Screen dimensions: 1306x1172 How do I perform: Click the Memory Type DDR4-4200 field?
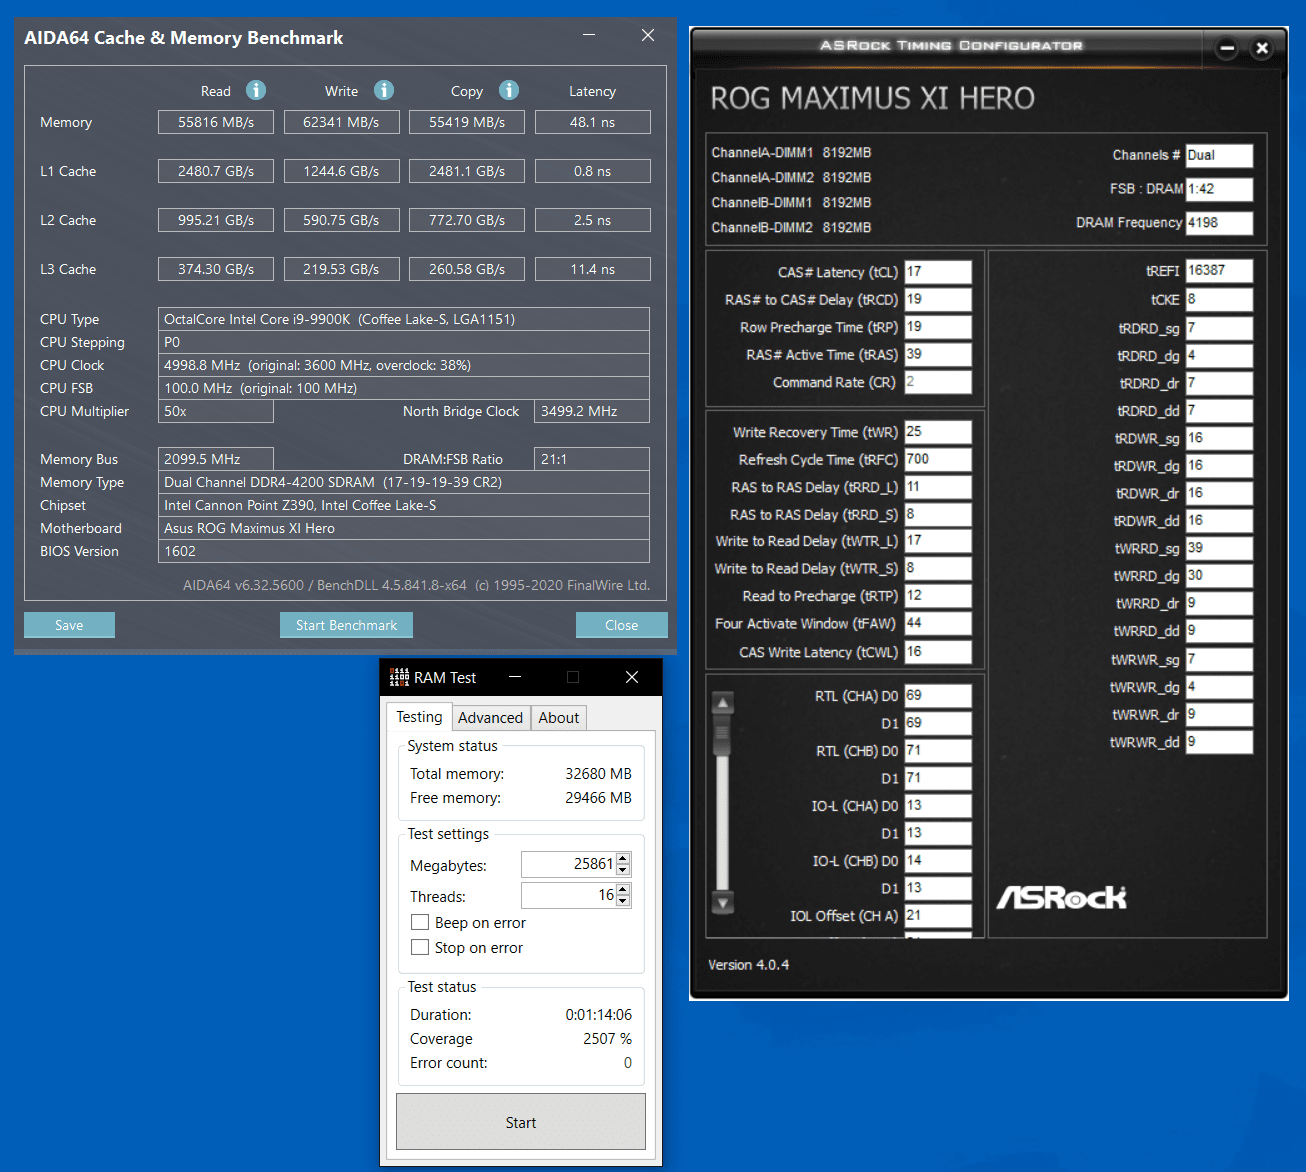(404, 482)
